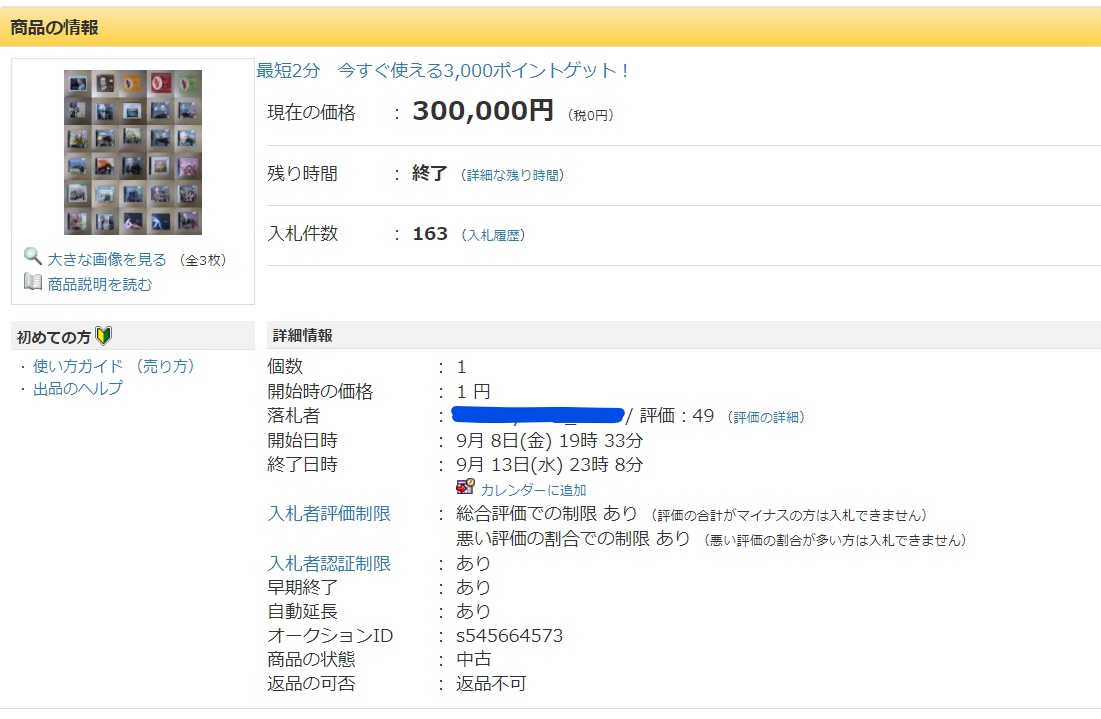Screen dimensions: 1101x719
Task: Click the 大きな画像を見る text link
Action: pyautogui.click(x=107, y=259)
